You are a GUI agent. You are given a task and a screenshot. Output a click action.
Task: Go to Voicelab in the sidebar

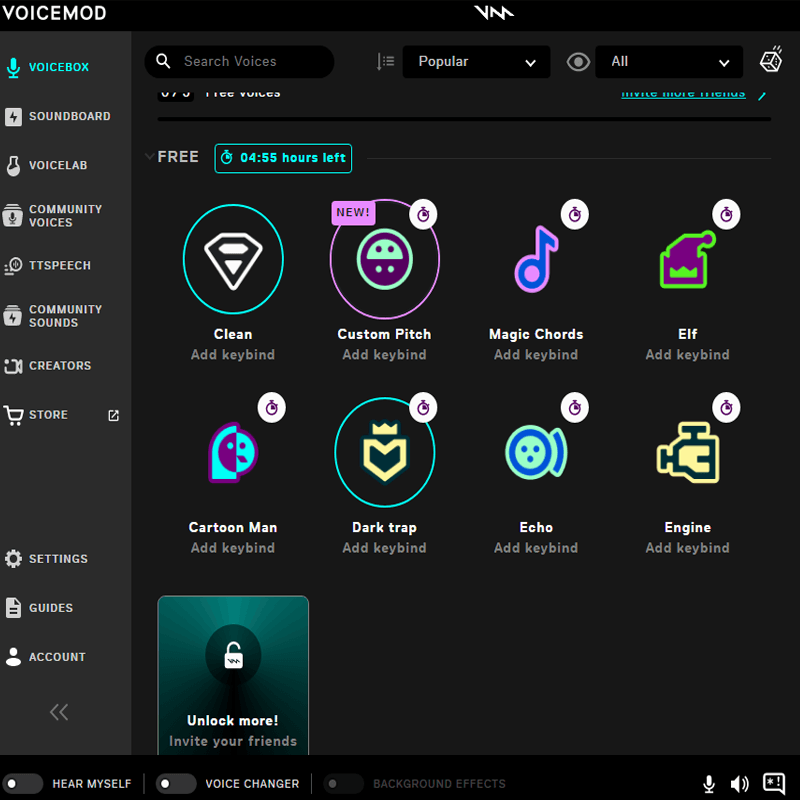pos(58,166)
